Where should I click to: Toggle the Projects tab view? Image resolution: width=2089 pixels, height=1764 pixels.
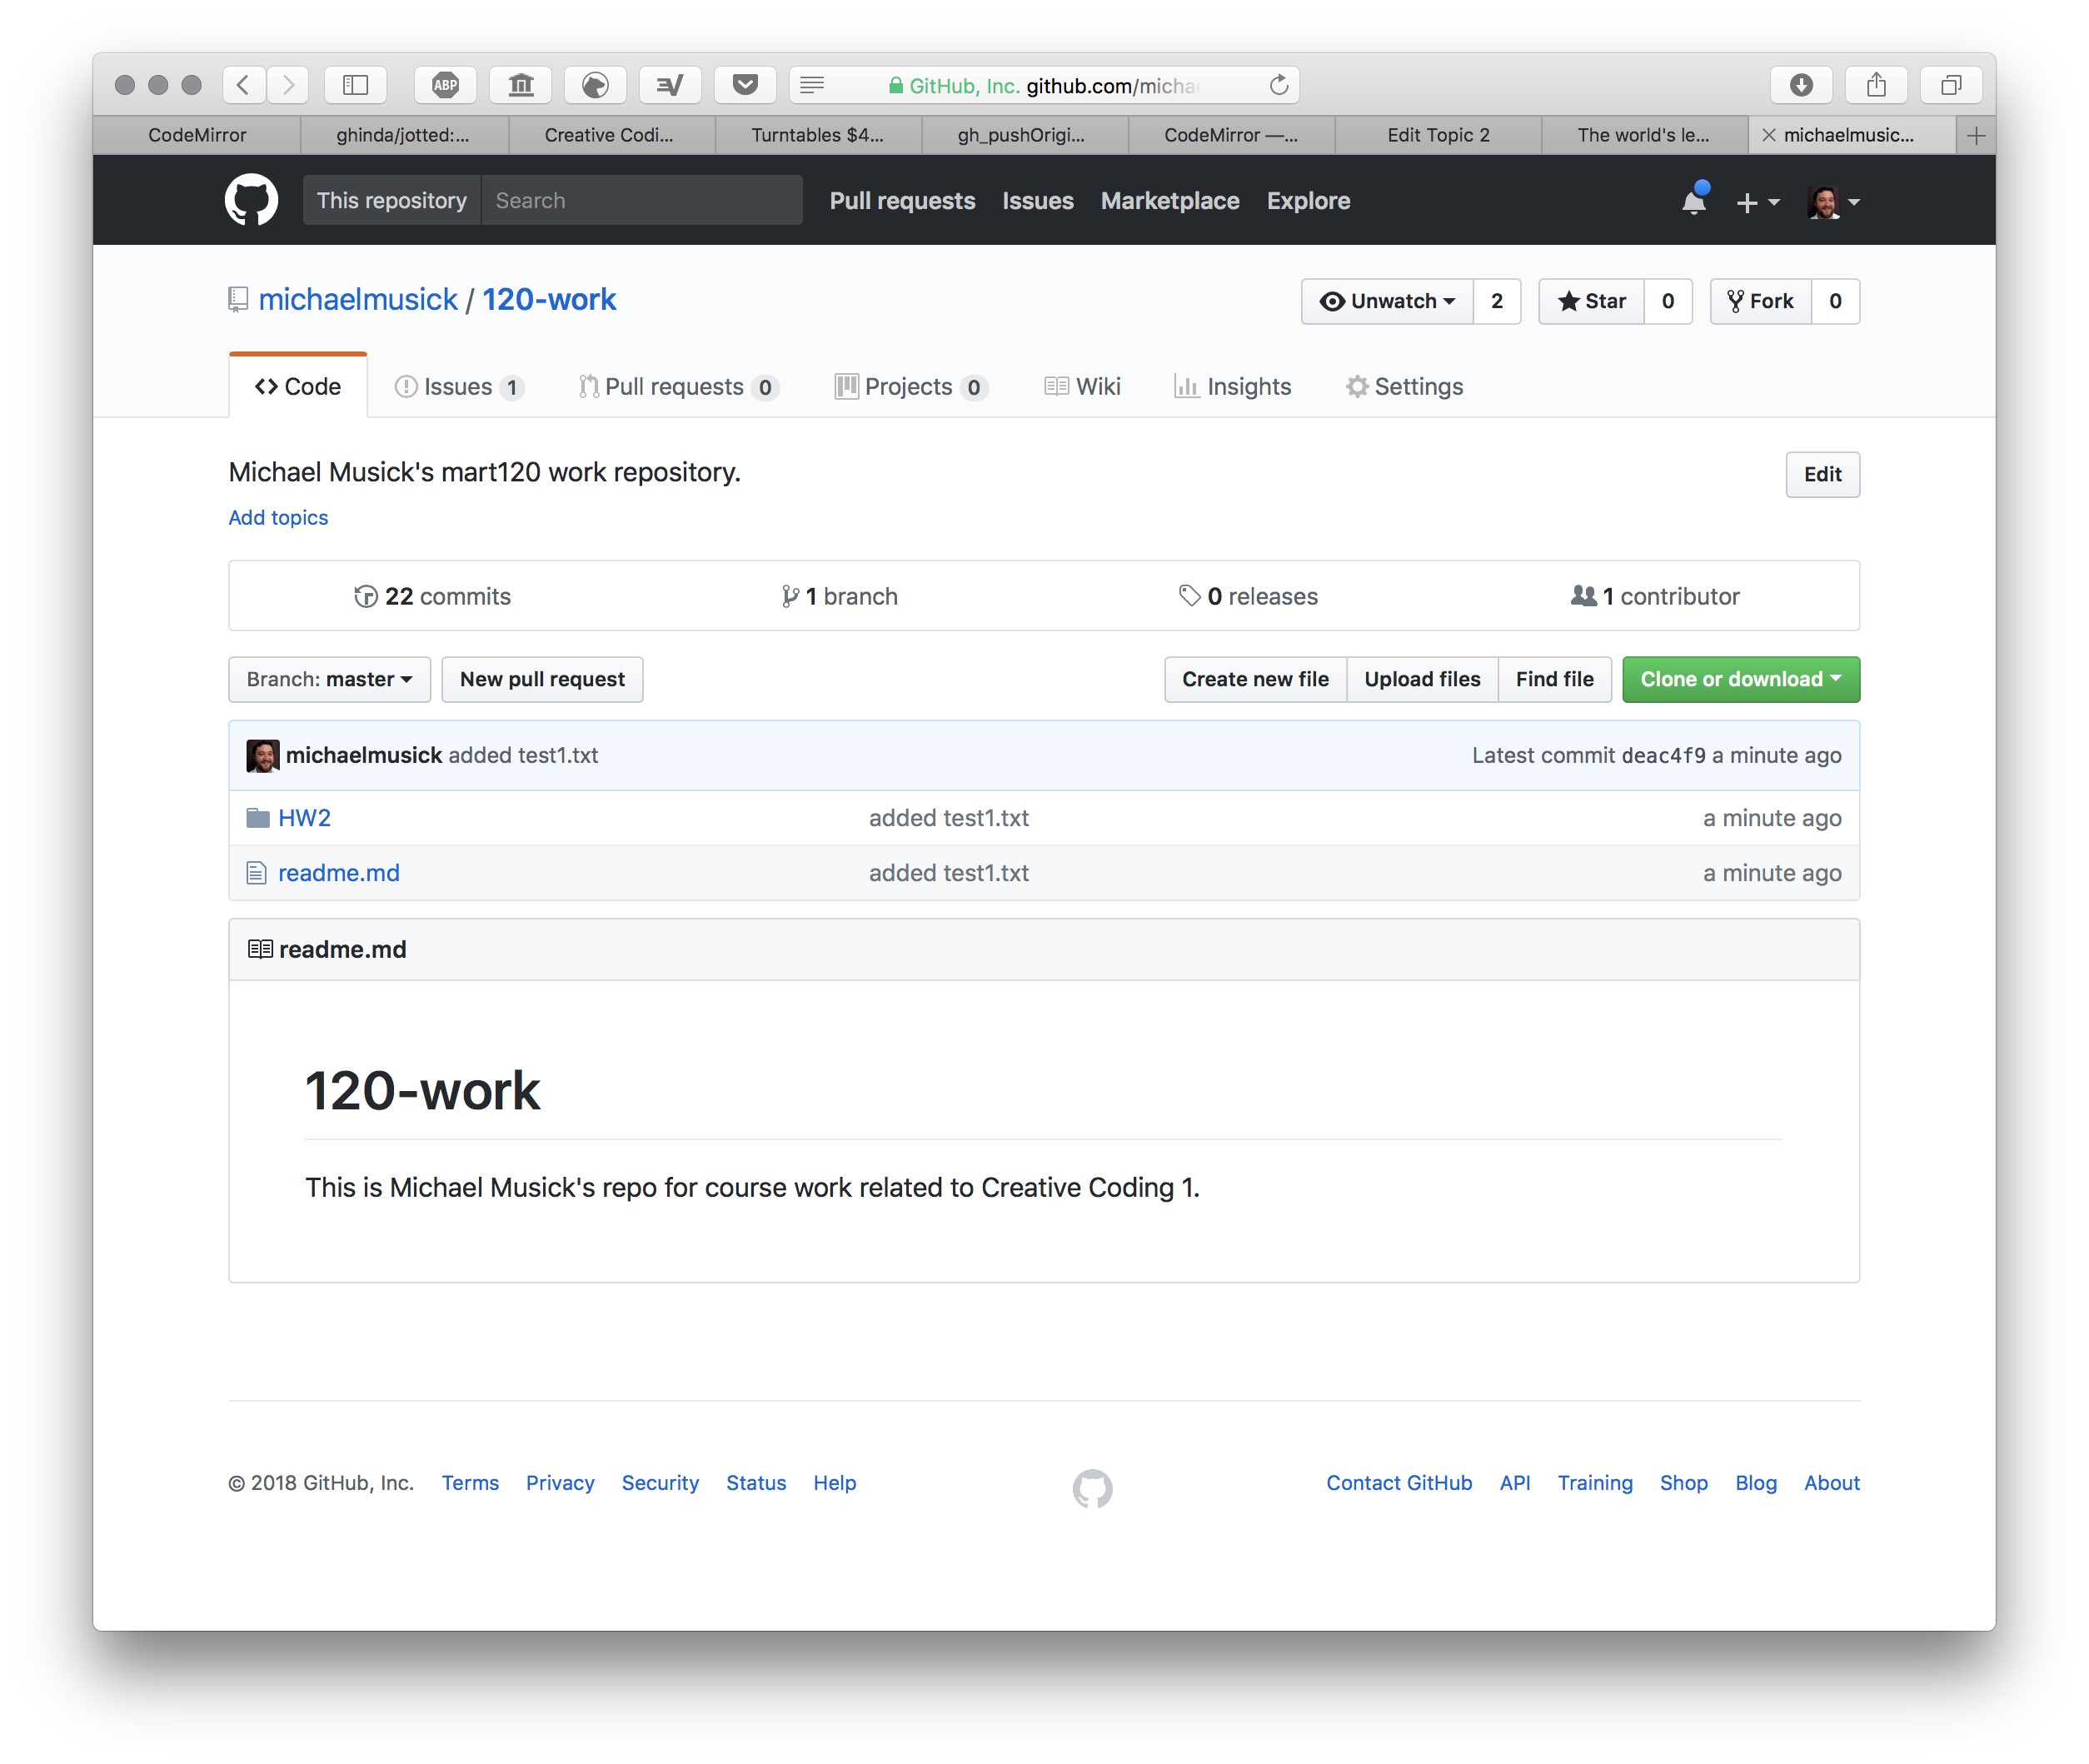(911, 386)
